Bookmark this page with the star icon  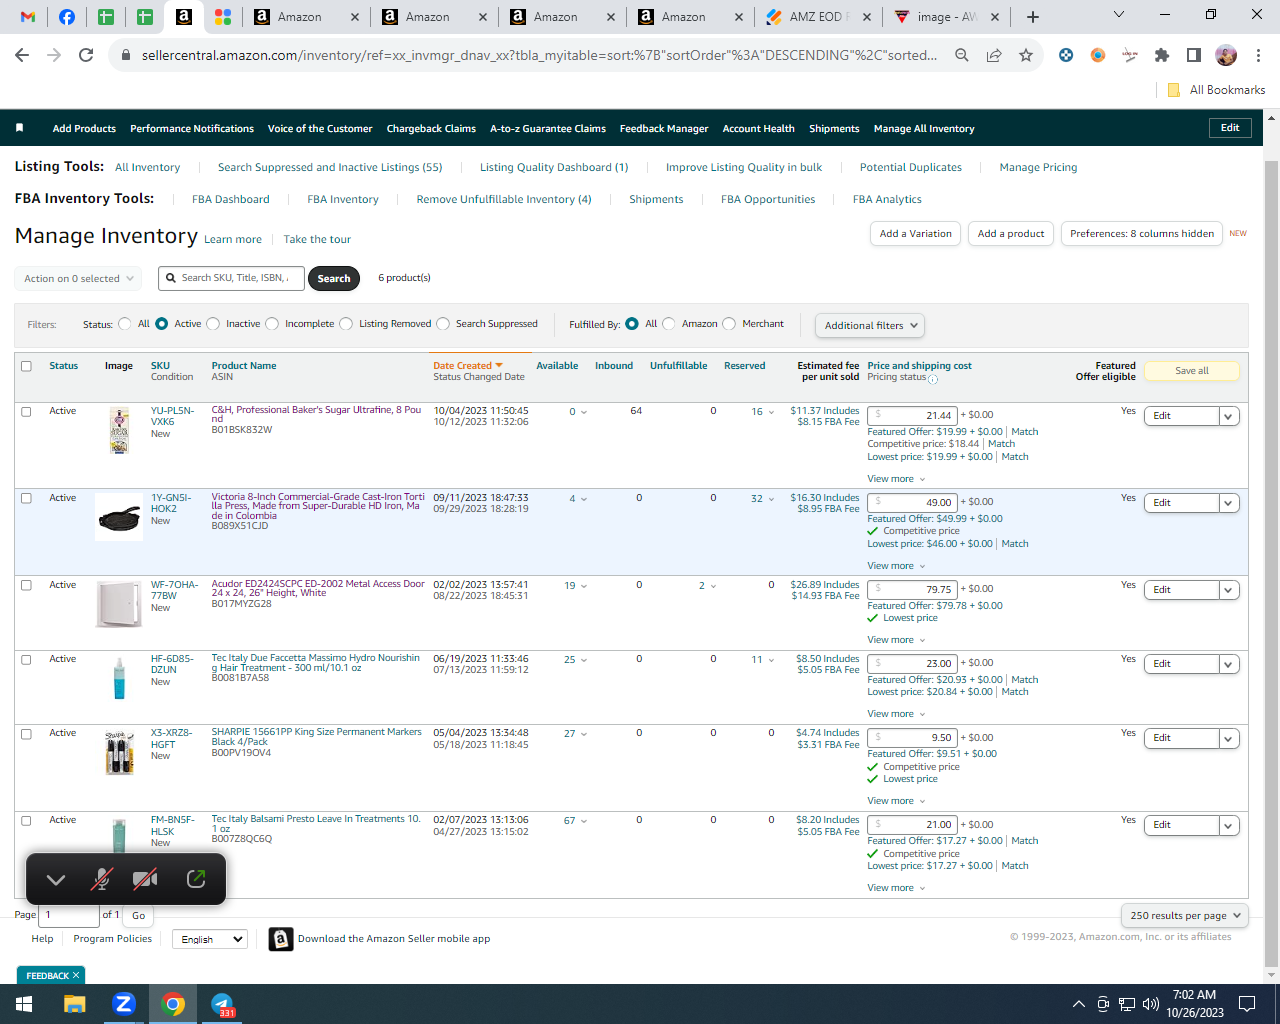pyautogui.click(x=1026, y=55)
